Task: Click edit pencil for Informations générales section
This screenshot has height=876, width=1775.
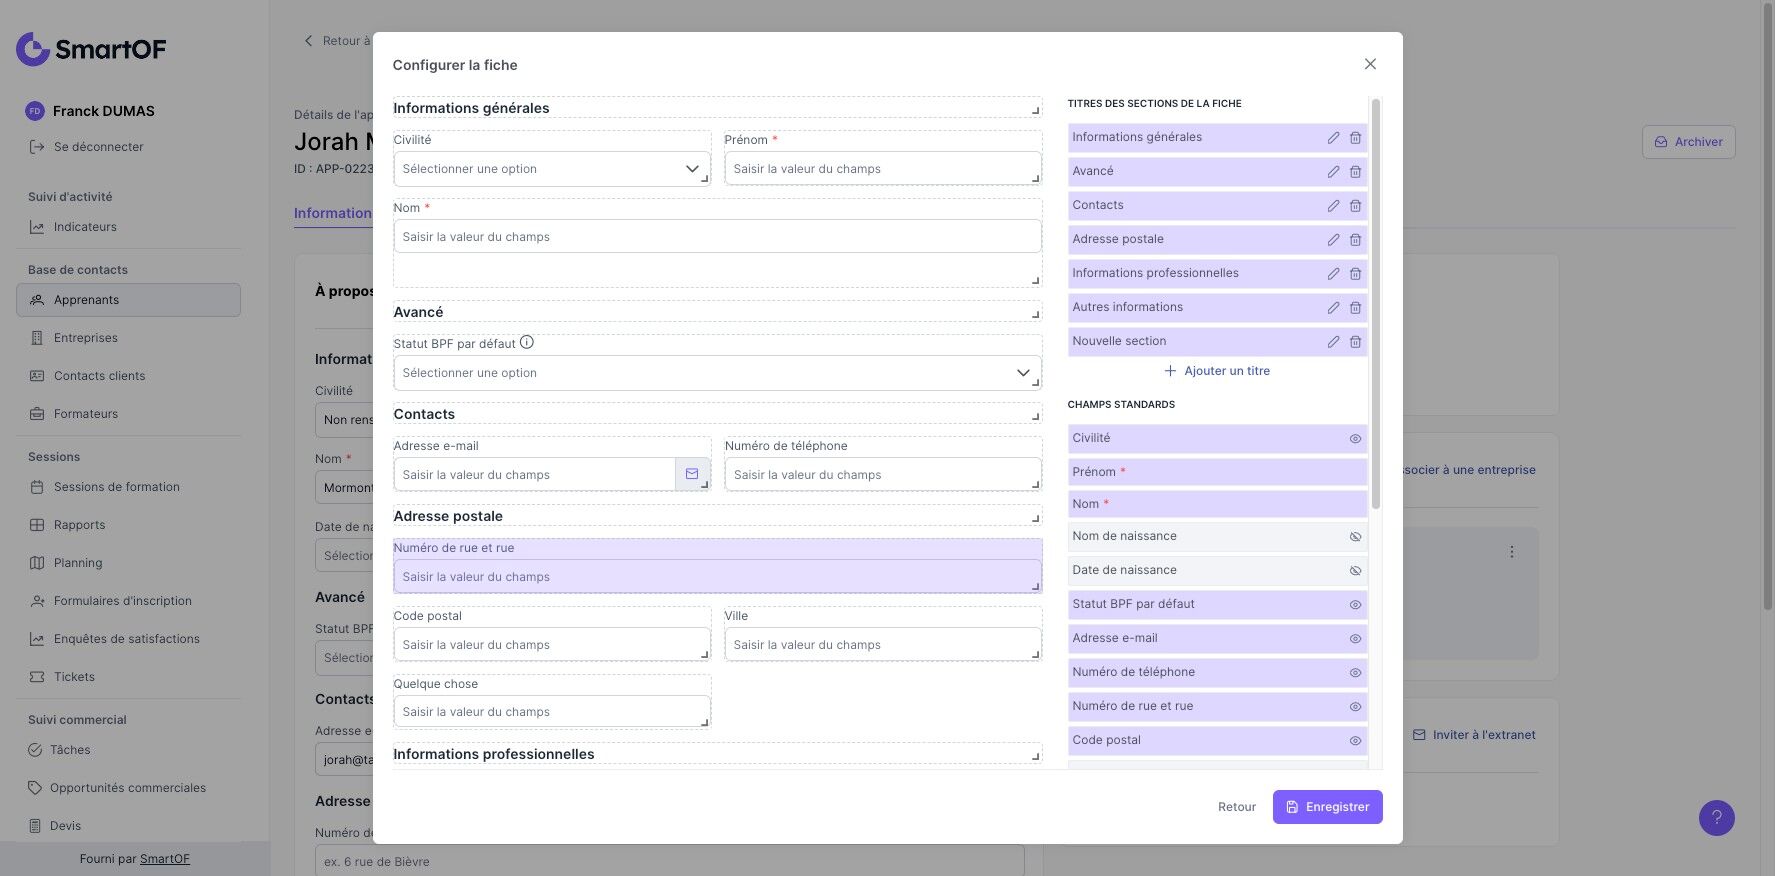Action: (1333, 138)
